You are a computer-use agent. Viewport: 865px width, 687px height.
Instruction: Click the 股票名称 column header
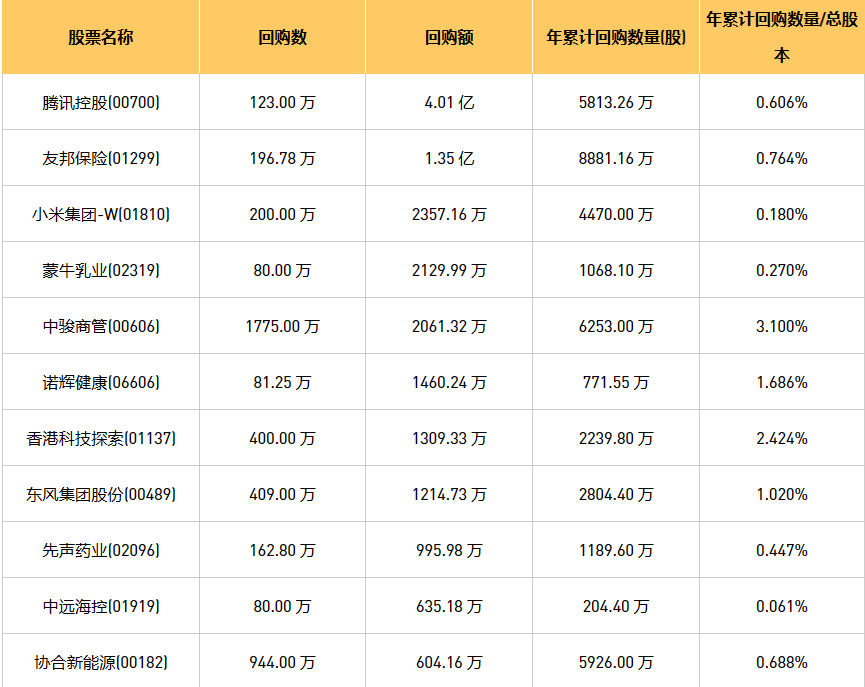(100, 37)
